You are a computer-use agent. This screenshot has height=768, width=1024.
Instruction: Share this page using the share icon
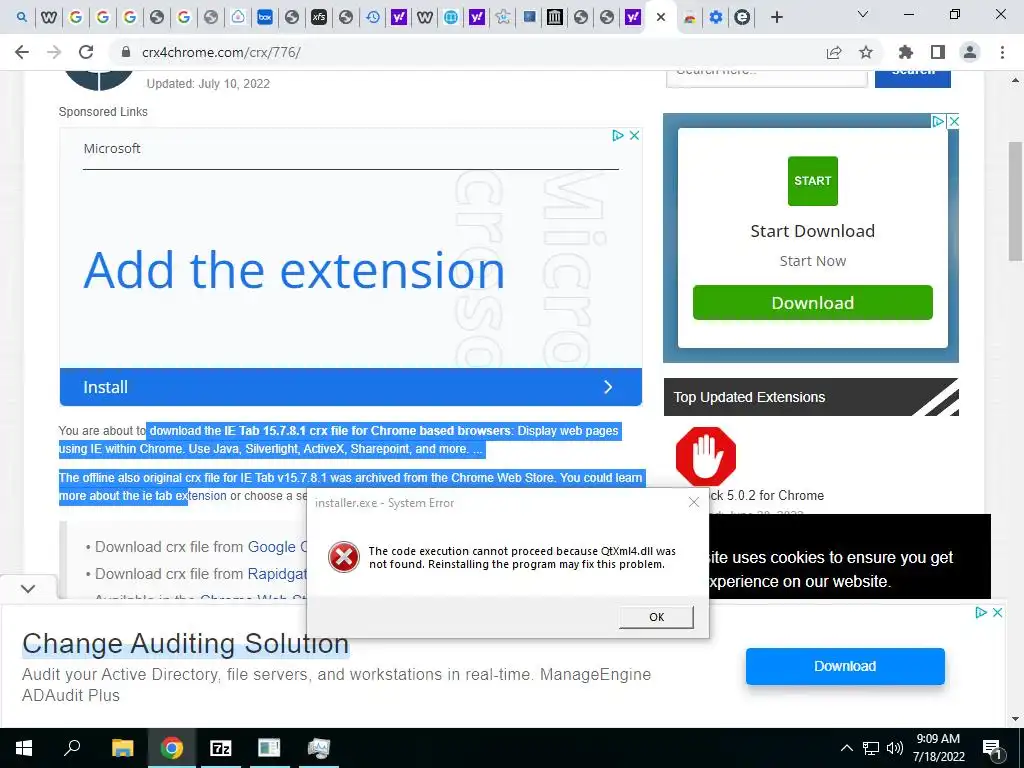pyautogui.click(x=834, y=52)
